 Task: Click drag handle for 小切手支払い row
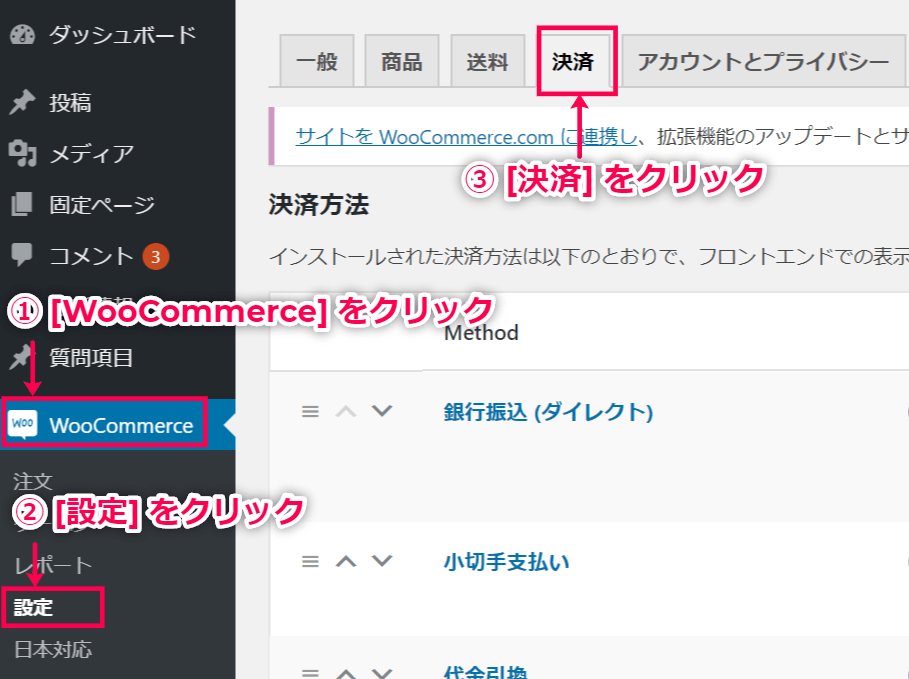point(310,561)
